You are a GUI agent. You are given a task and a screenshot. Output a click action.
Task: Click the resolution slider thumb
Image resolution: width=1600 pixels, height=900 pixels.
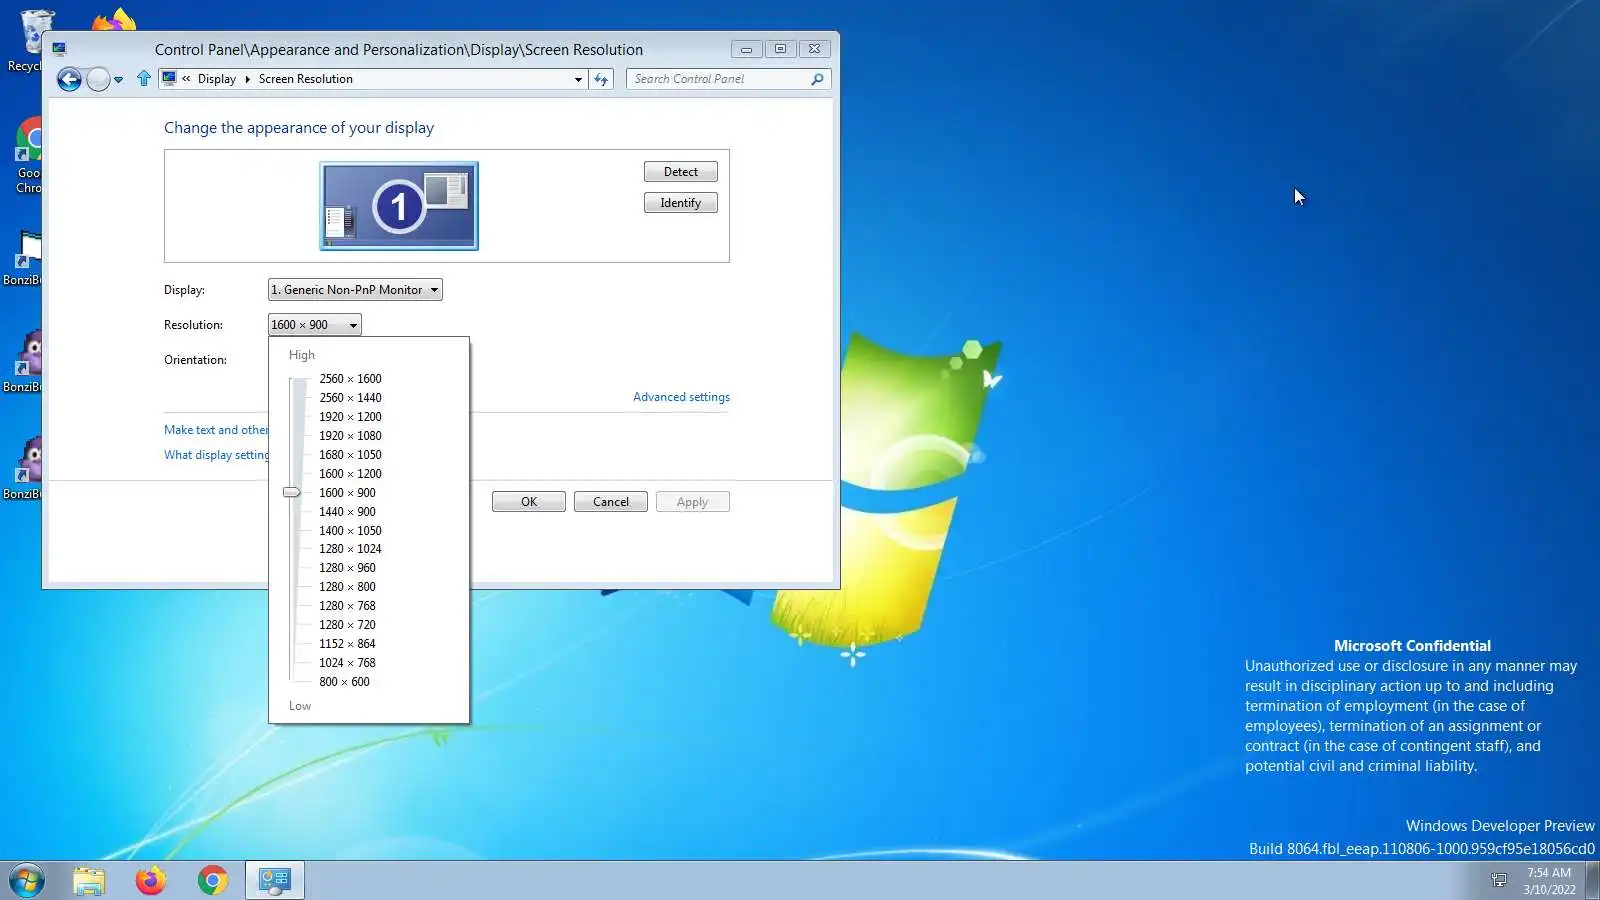tap(291, 492)
